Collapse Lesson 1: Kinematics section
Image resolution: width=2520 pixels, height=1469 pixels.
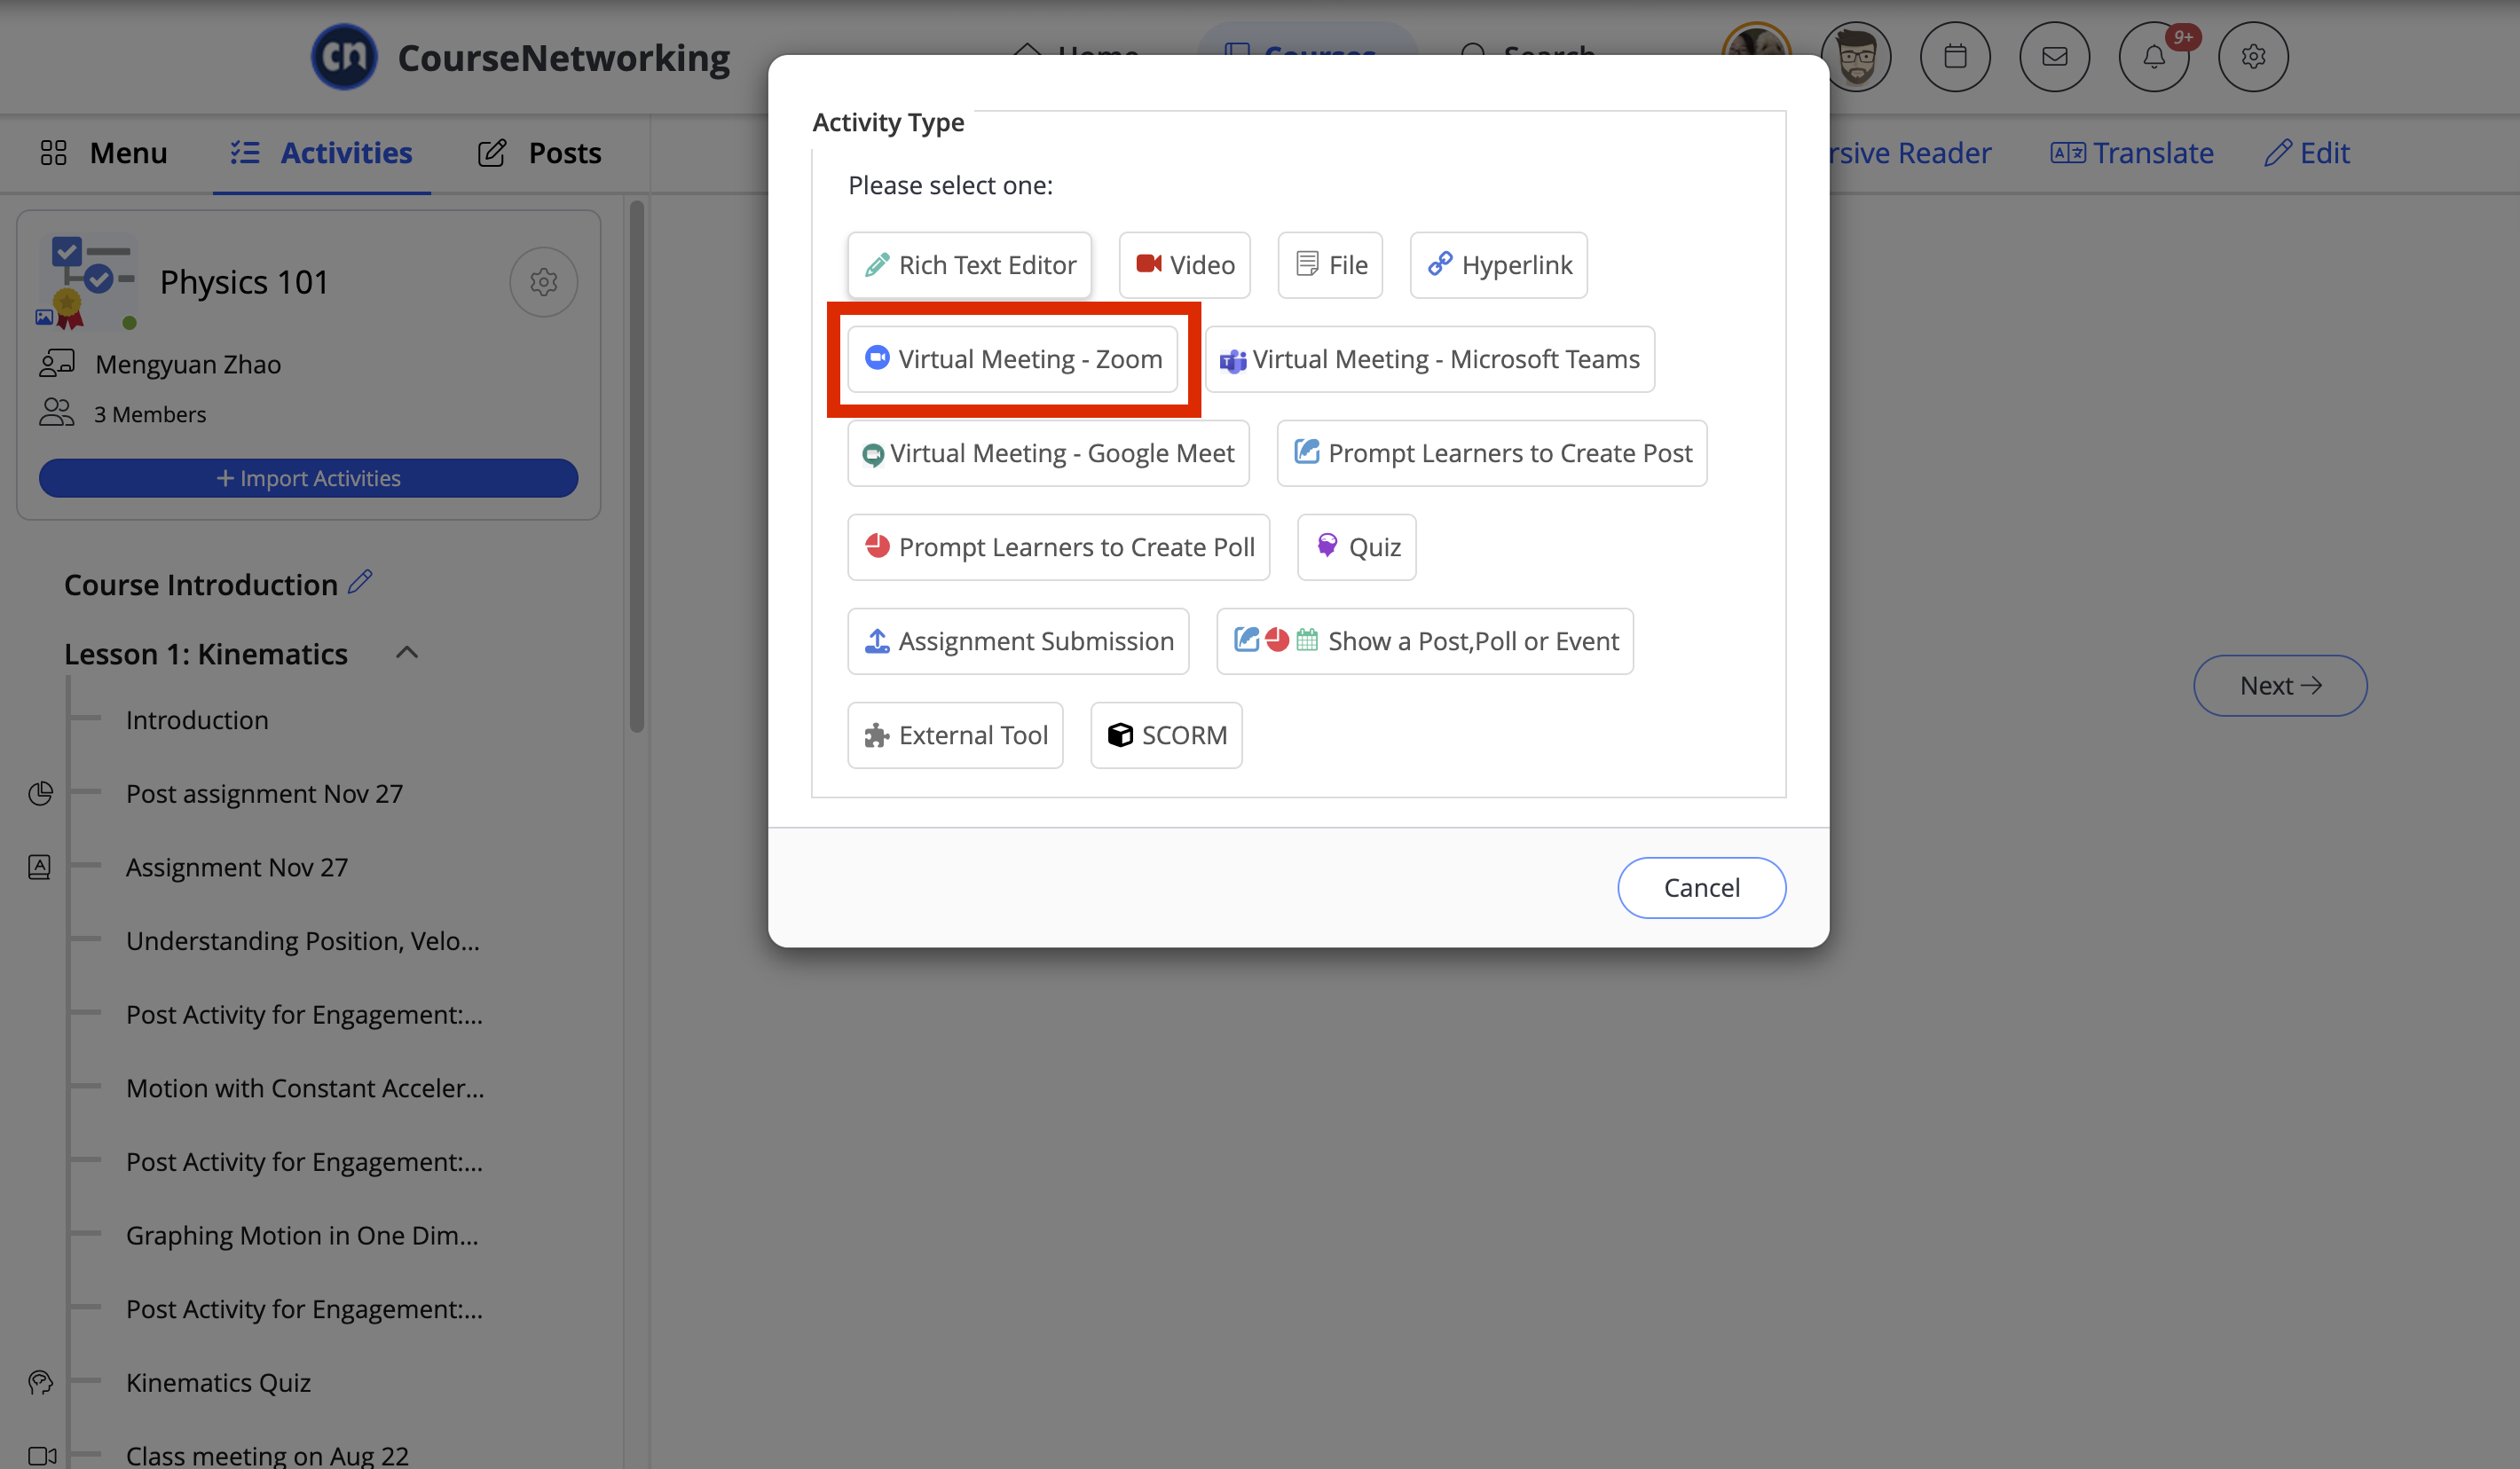407,653
